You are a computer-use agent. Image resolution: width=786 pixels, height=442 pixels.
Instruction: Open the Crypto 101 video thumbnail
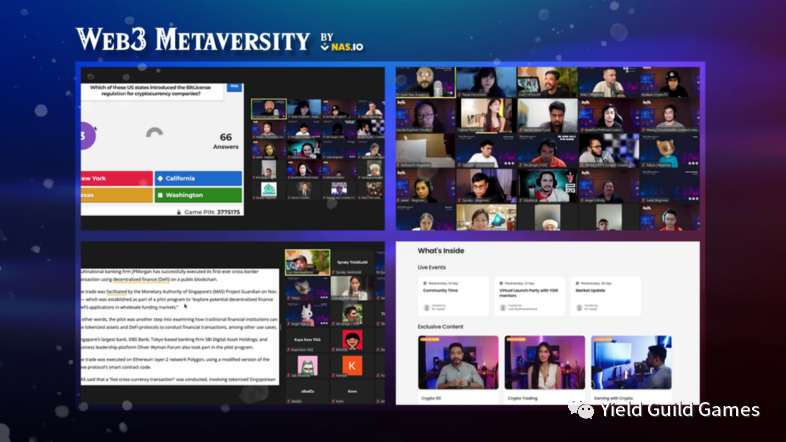458,362
